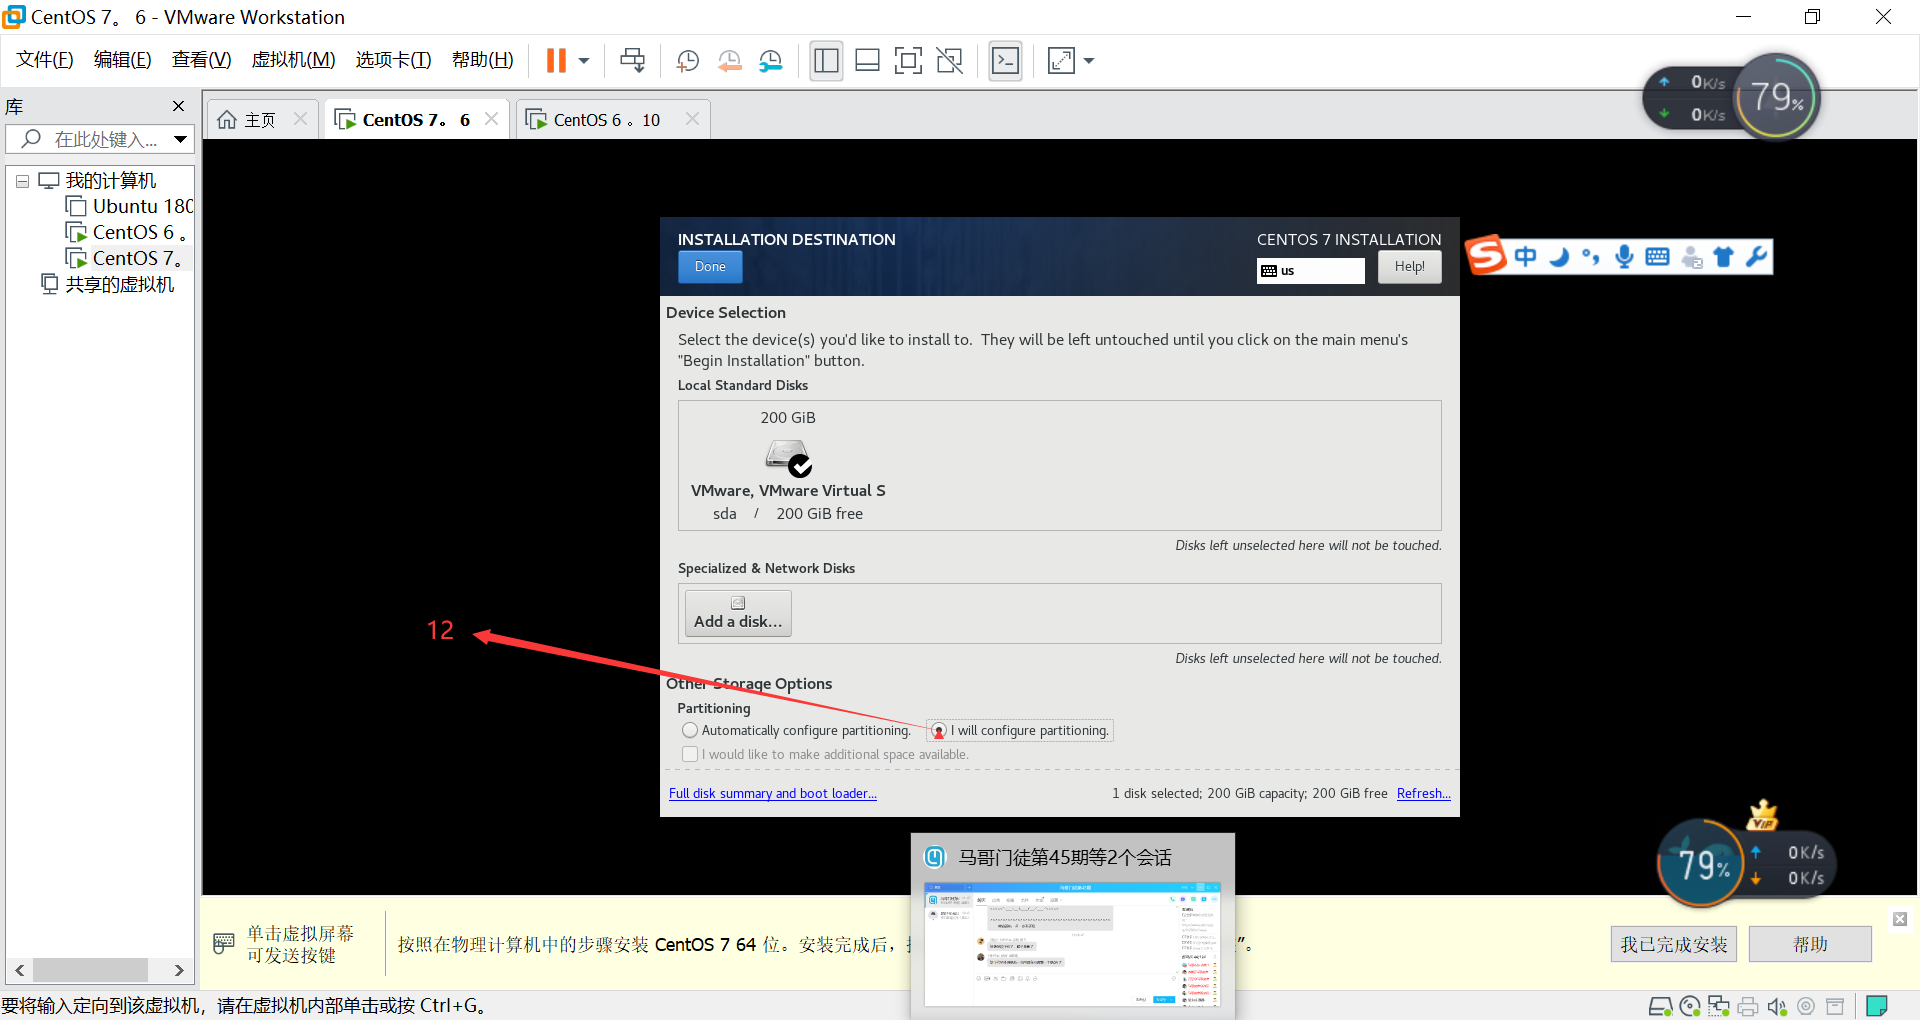This screenshot has width=1920, height=1020.
Task: Close the 主页 home tab
Action: 300,119
